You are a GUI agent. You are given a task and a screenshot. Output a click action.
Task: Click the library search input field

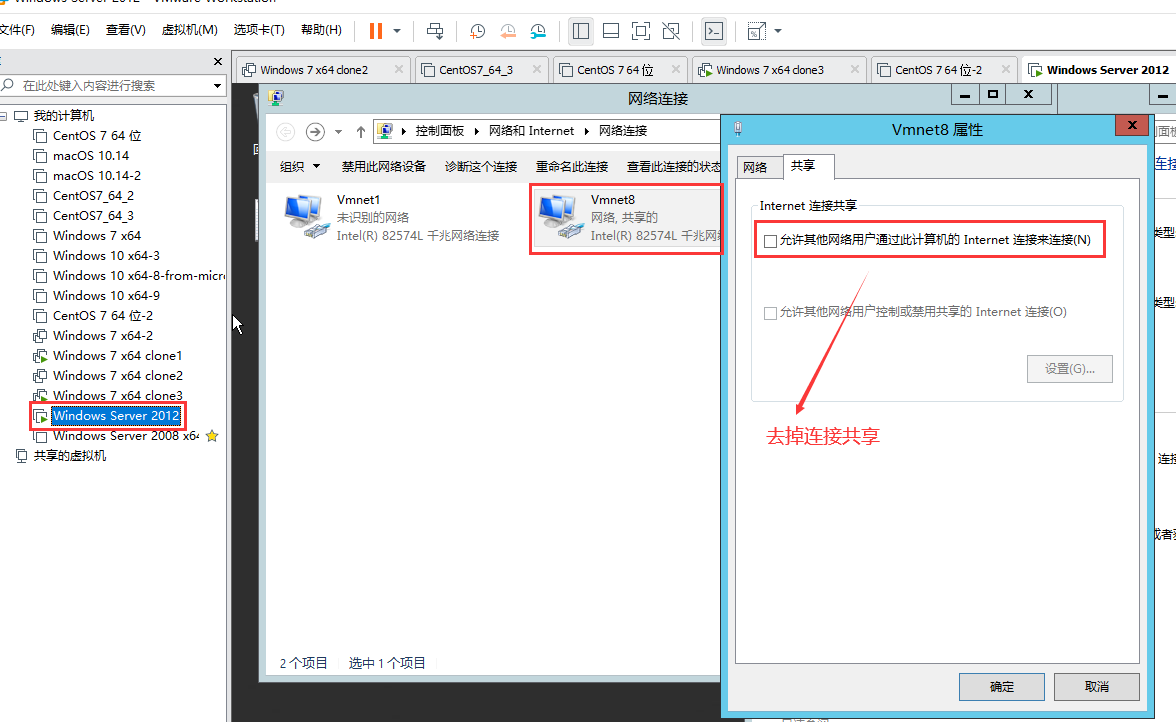[x=112, y=85]
